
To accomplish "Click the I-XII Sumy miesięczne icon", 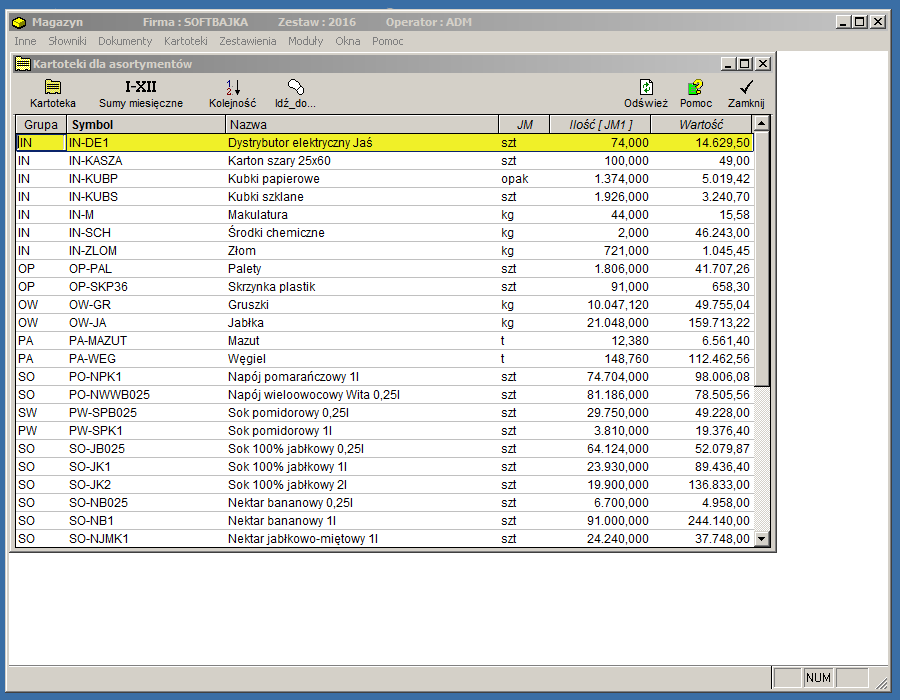I will click(x=141, y=94).
